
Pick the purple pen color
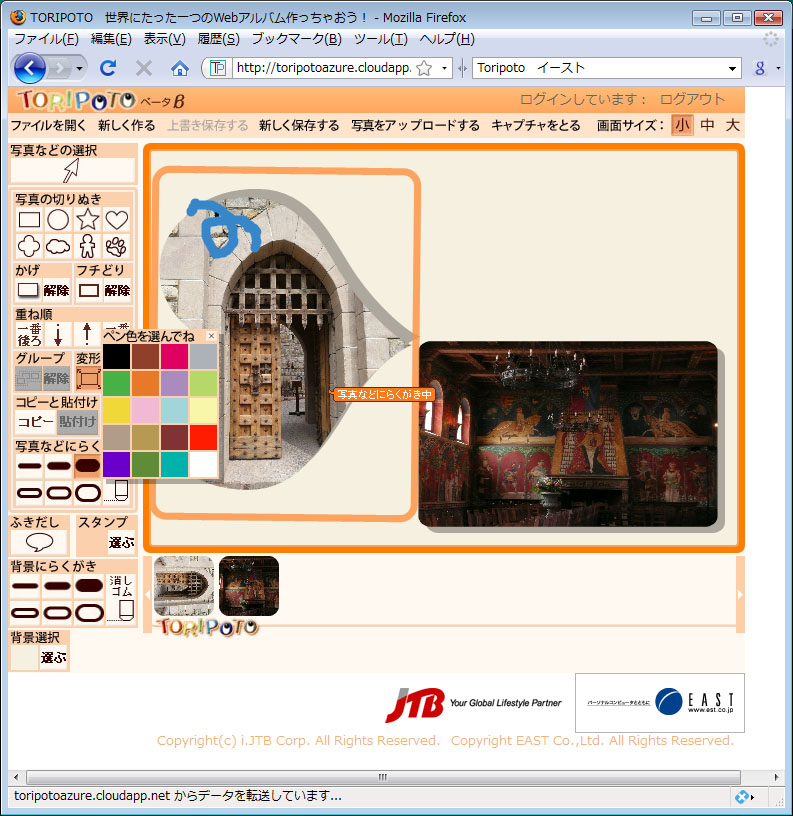(117, 464)
